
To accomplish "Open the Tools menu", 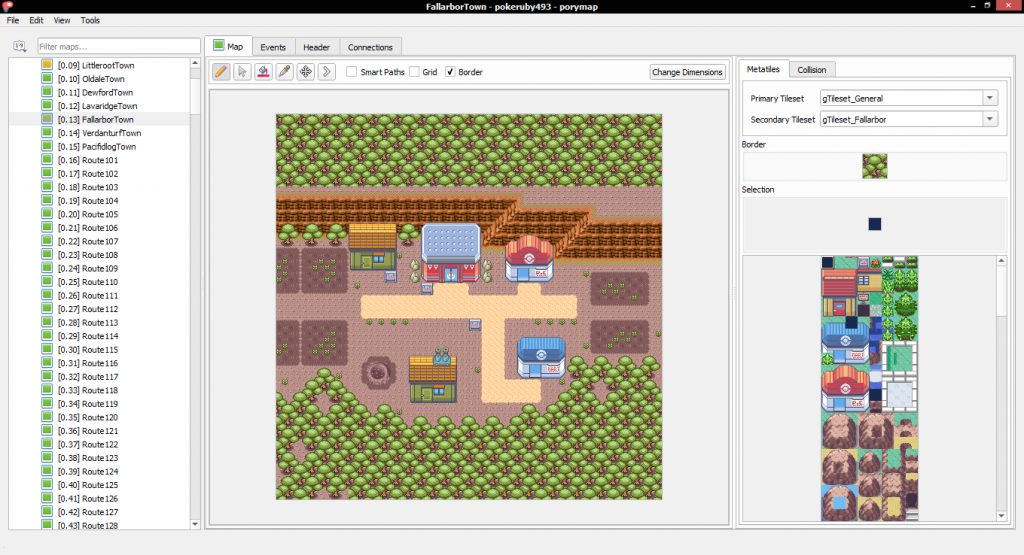I will [x=90, y=20].
